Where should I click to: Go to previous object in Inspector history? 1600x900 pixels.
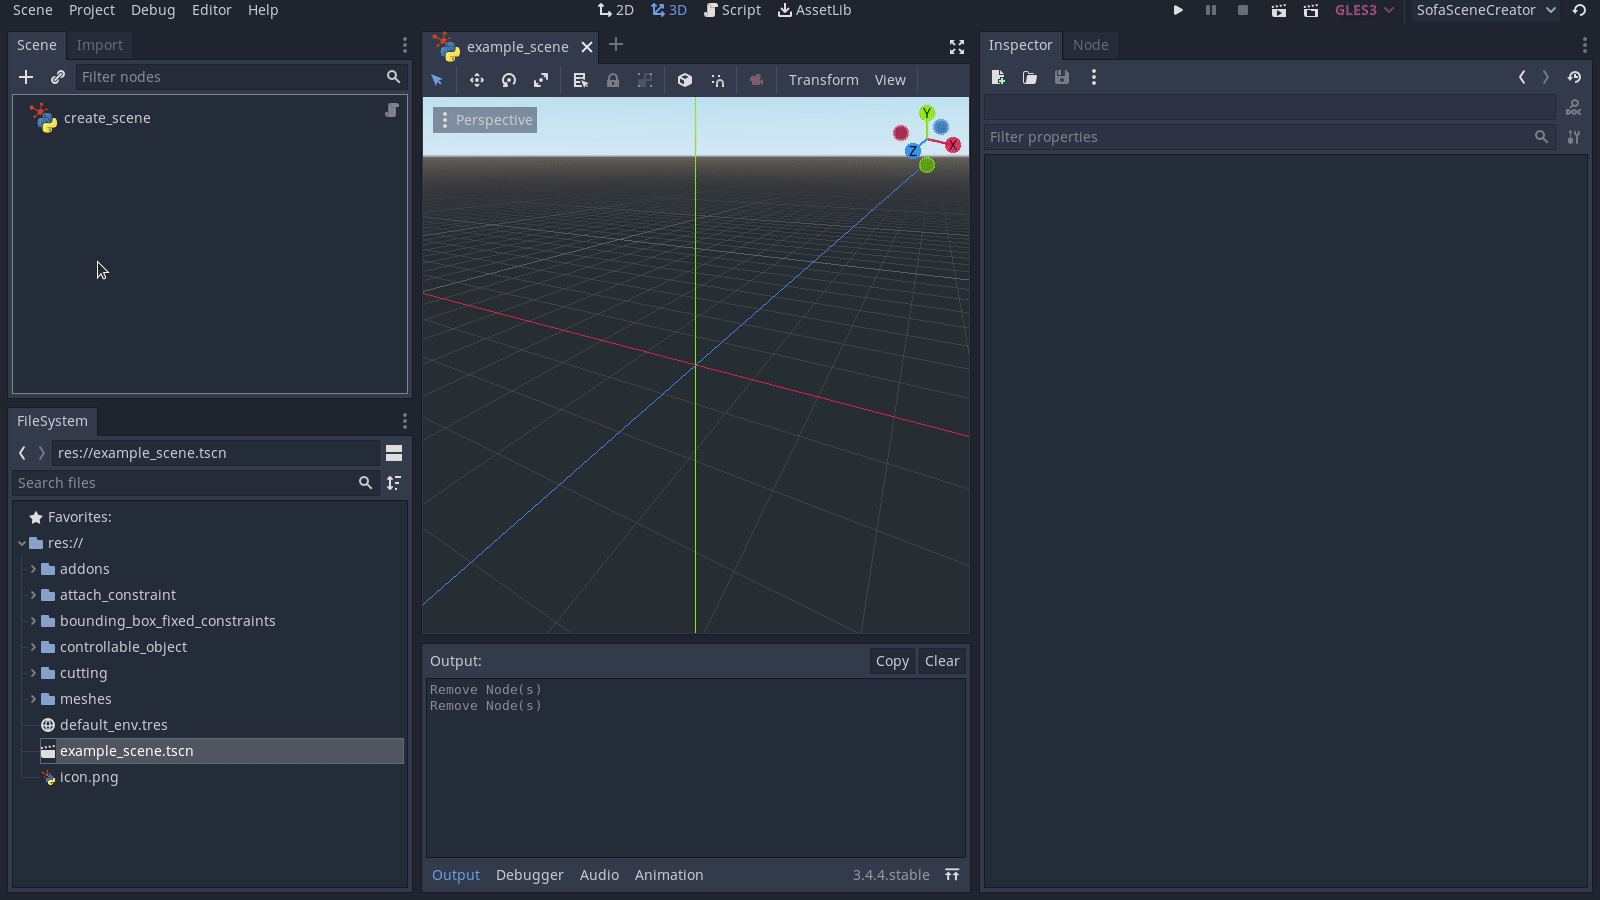click(x=1522, y=77)
